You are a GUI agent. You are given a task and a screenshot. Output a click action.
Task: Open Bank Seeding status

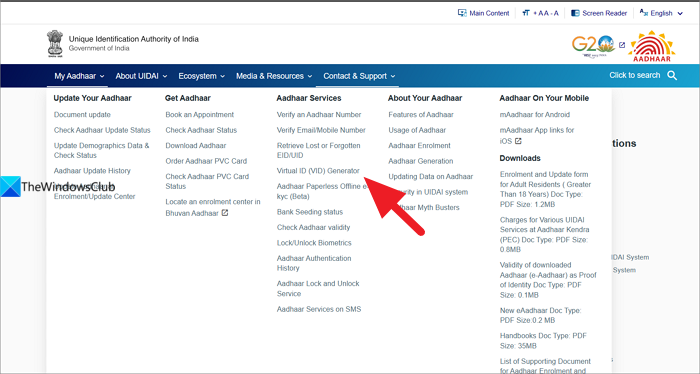click(310, 212)
